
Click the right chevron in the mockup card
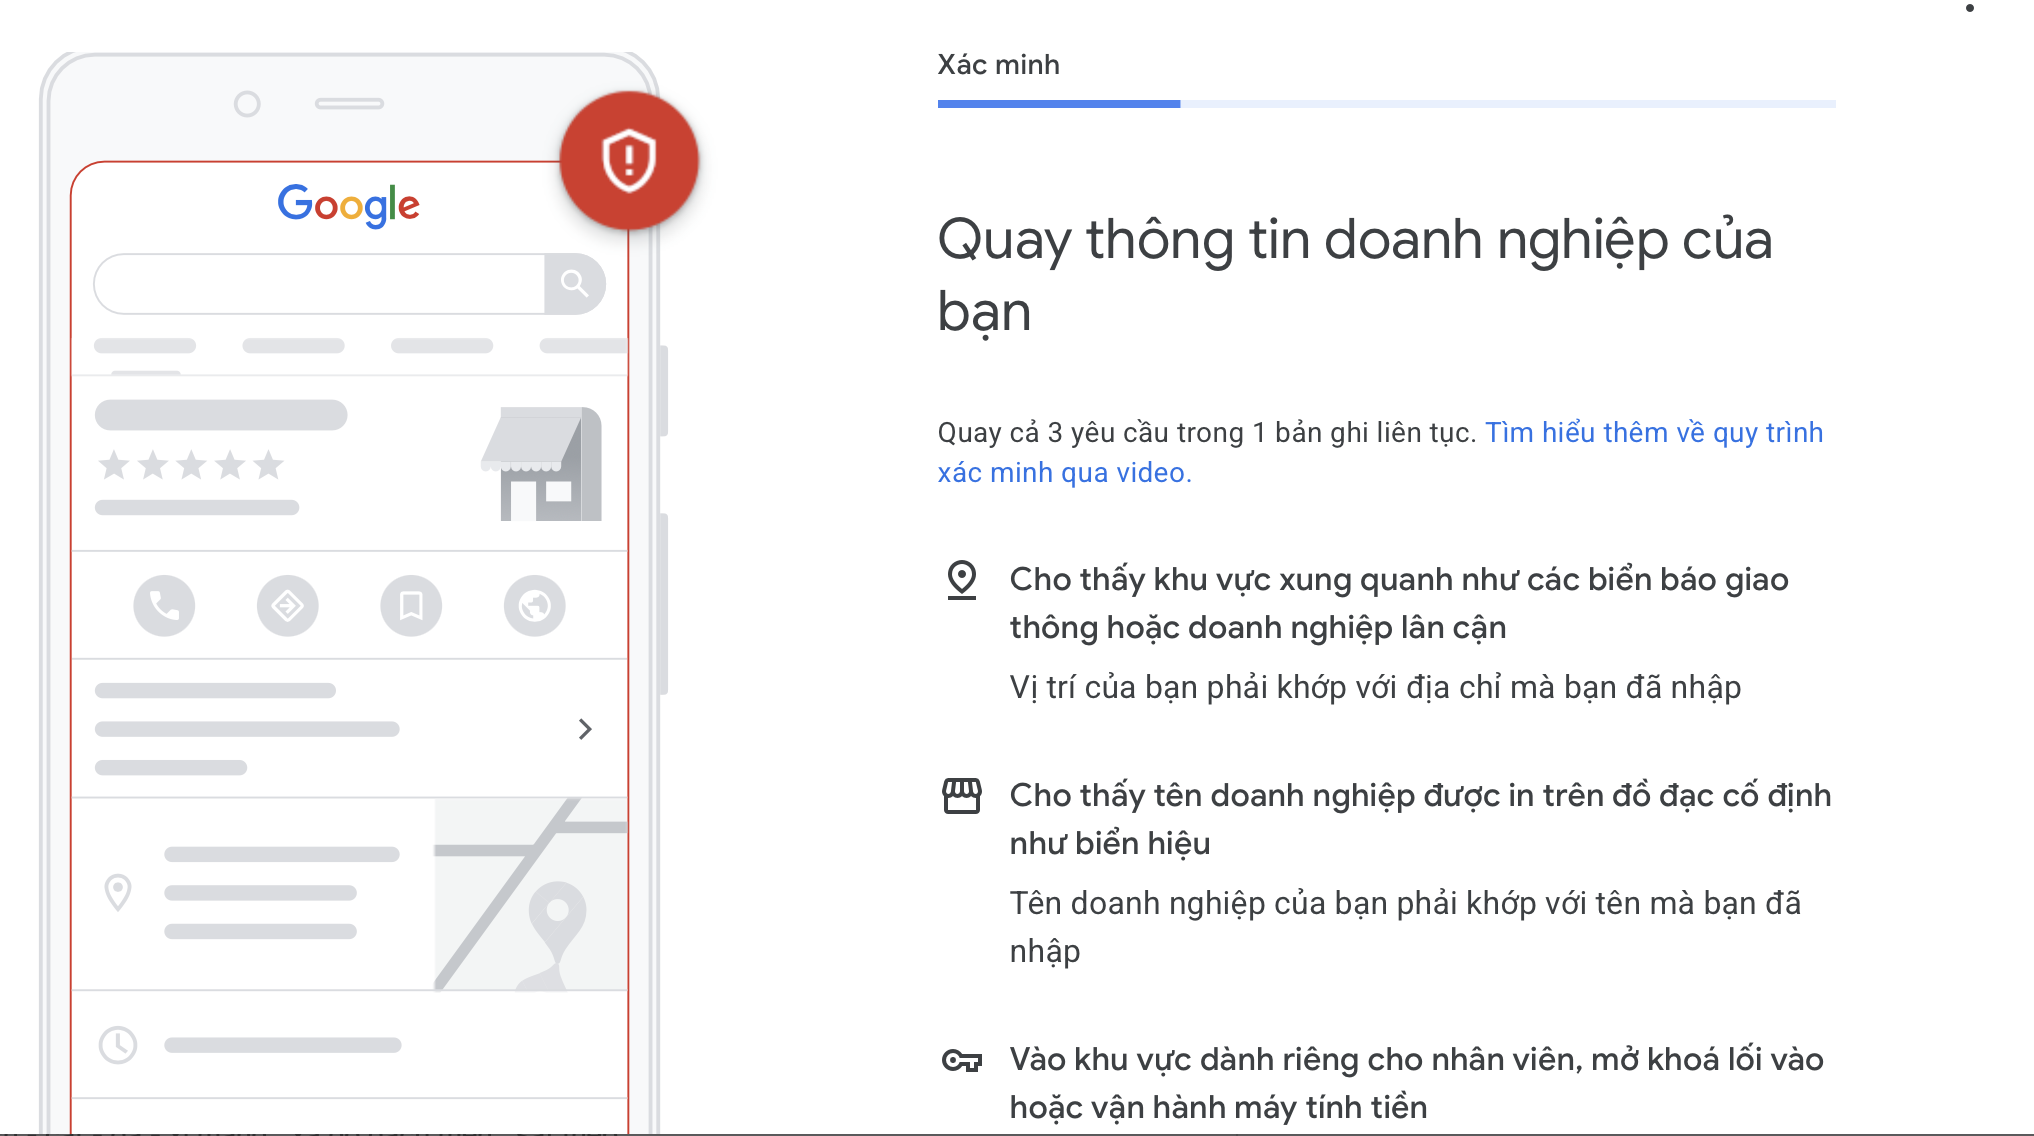[585, 729]
